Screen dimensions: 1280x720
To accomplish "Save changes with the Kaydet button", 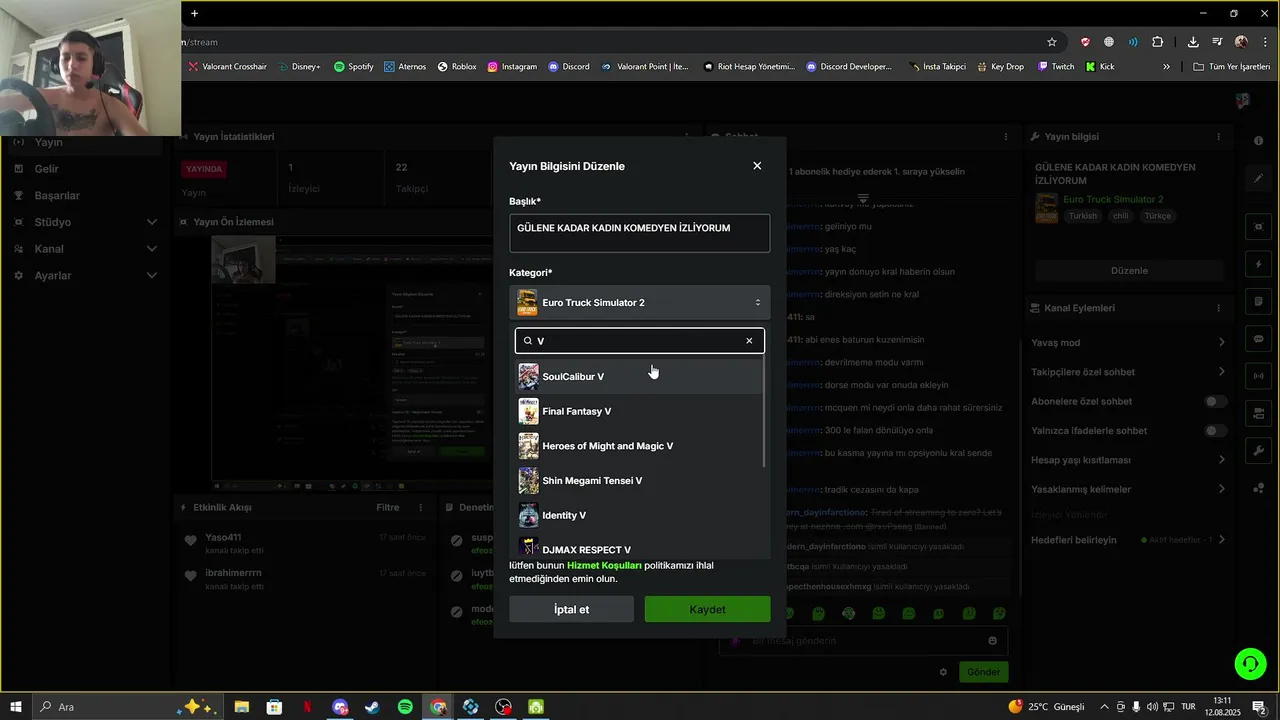I will click(707, 609).
